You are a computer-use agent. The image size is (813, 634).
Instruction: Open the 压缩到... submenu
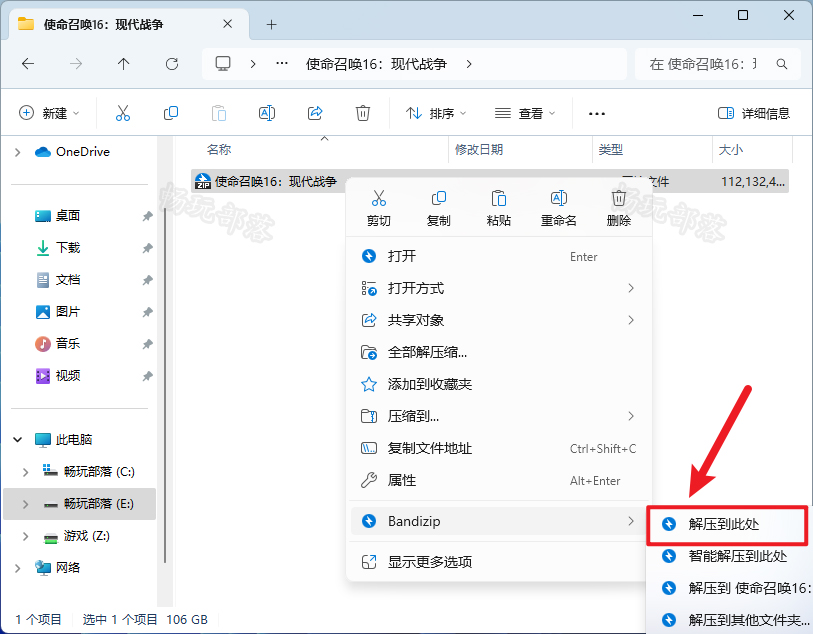point(498,416)
